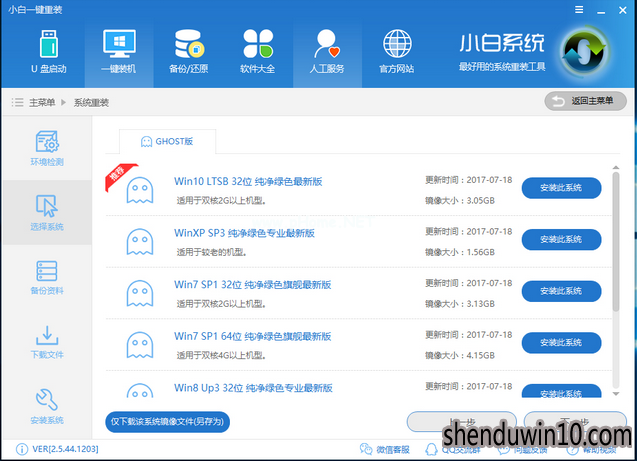Click the ghost icon for Win7 SP1 32位
This screenshot has height=461, width=637.
coord(140,293)
